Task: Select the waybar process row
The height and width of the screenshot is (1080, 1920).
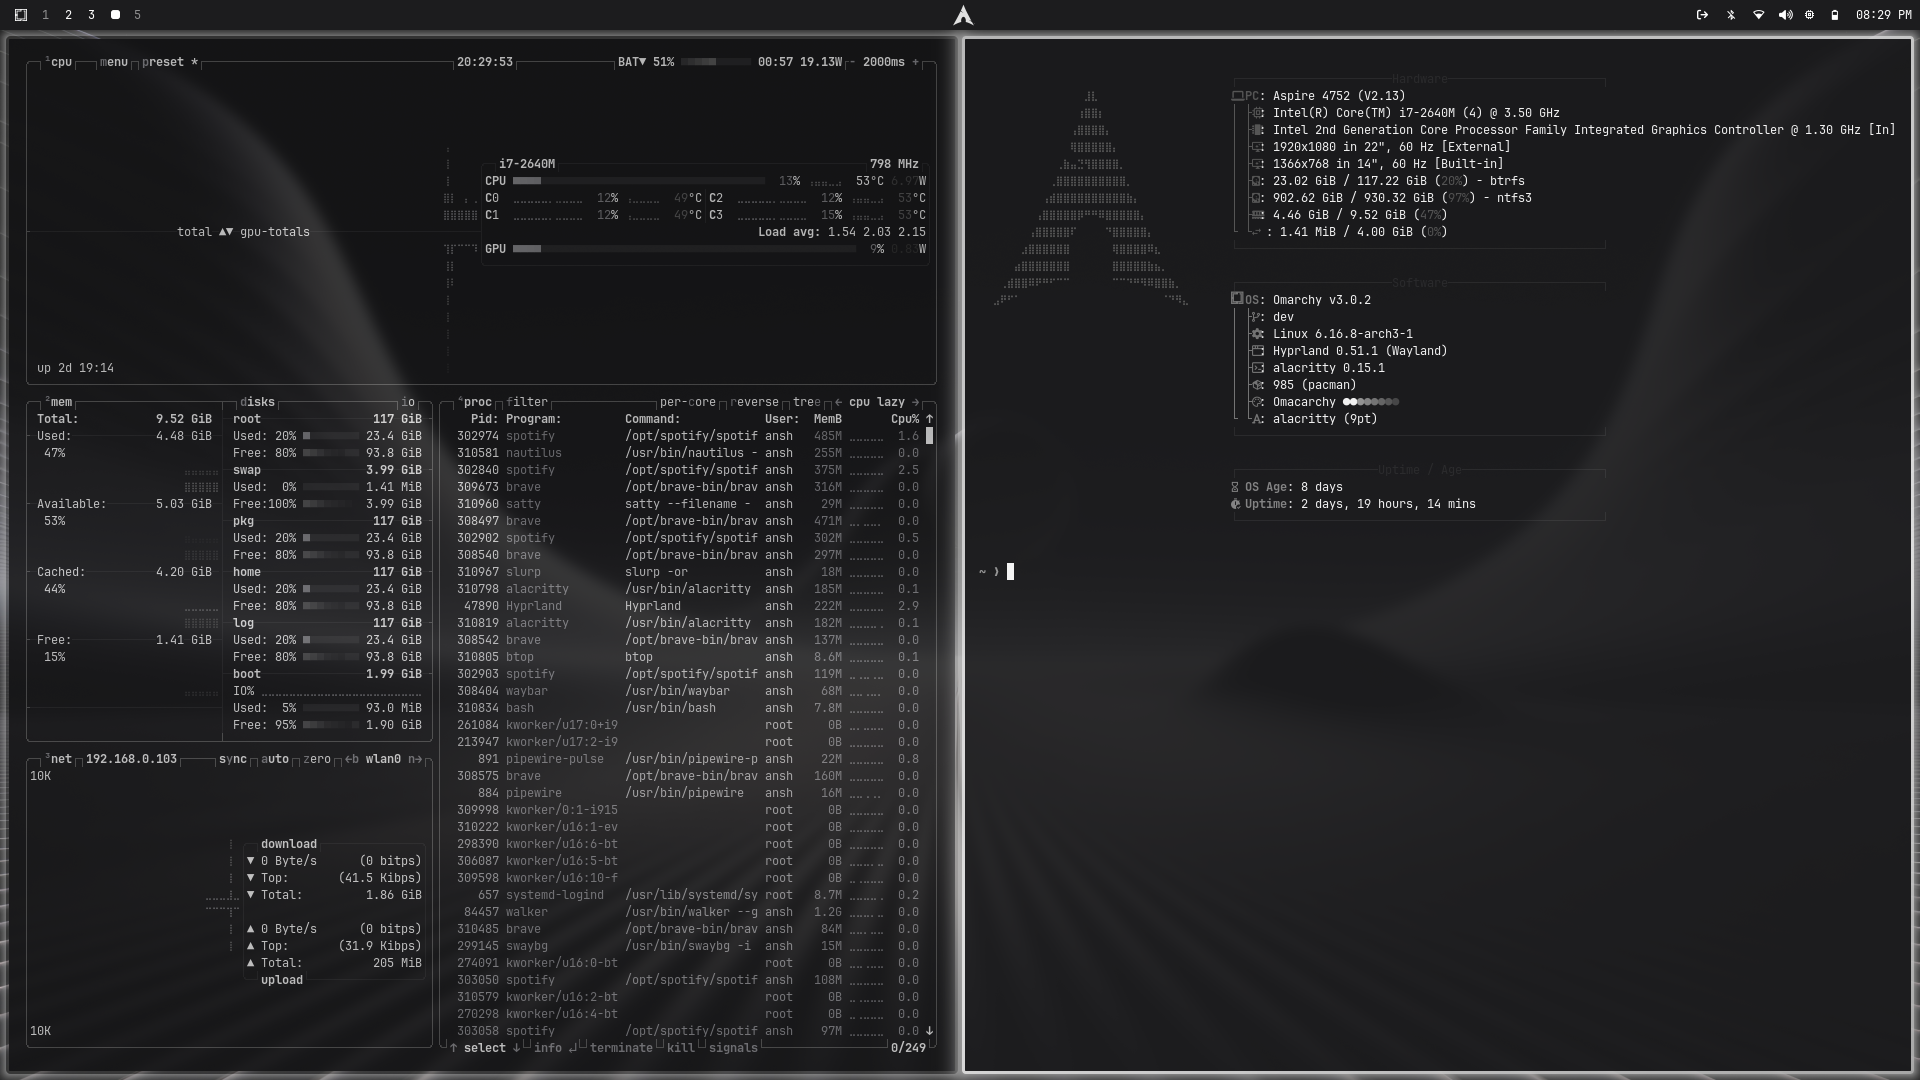Action: 688,691
